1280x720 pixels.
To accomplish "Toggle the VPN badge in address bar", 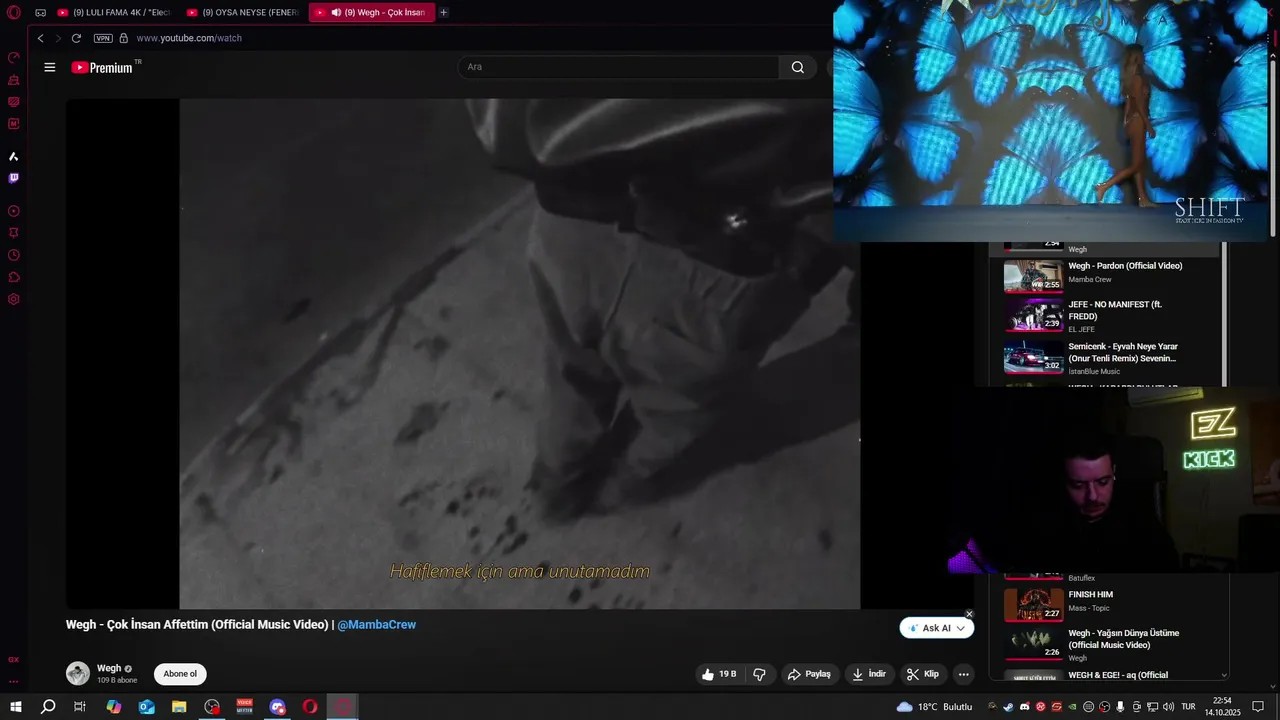I will pyautogui.click(x=103, y=38).
